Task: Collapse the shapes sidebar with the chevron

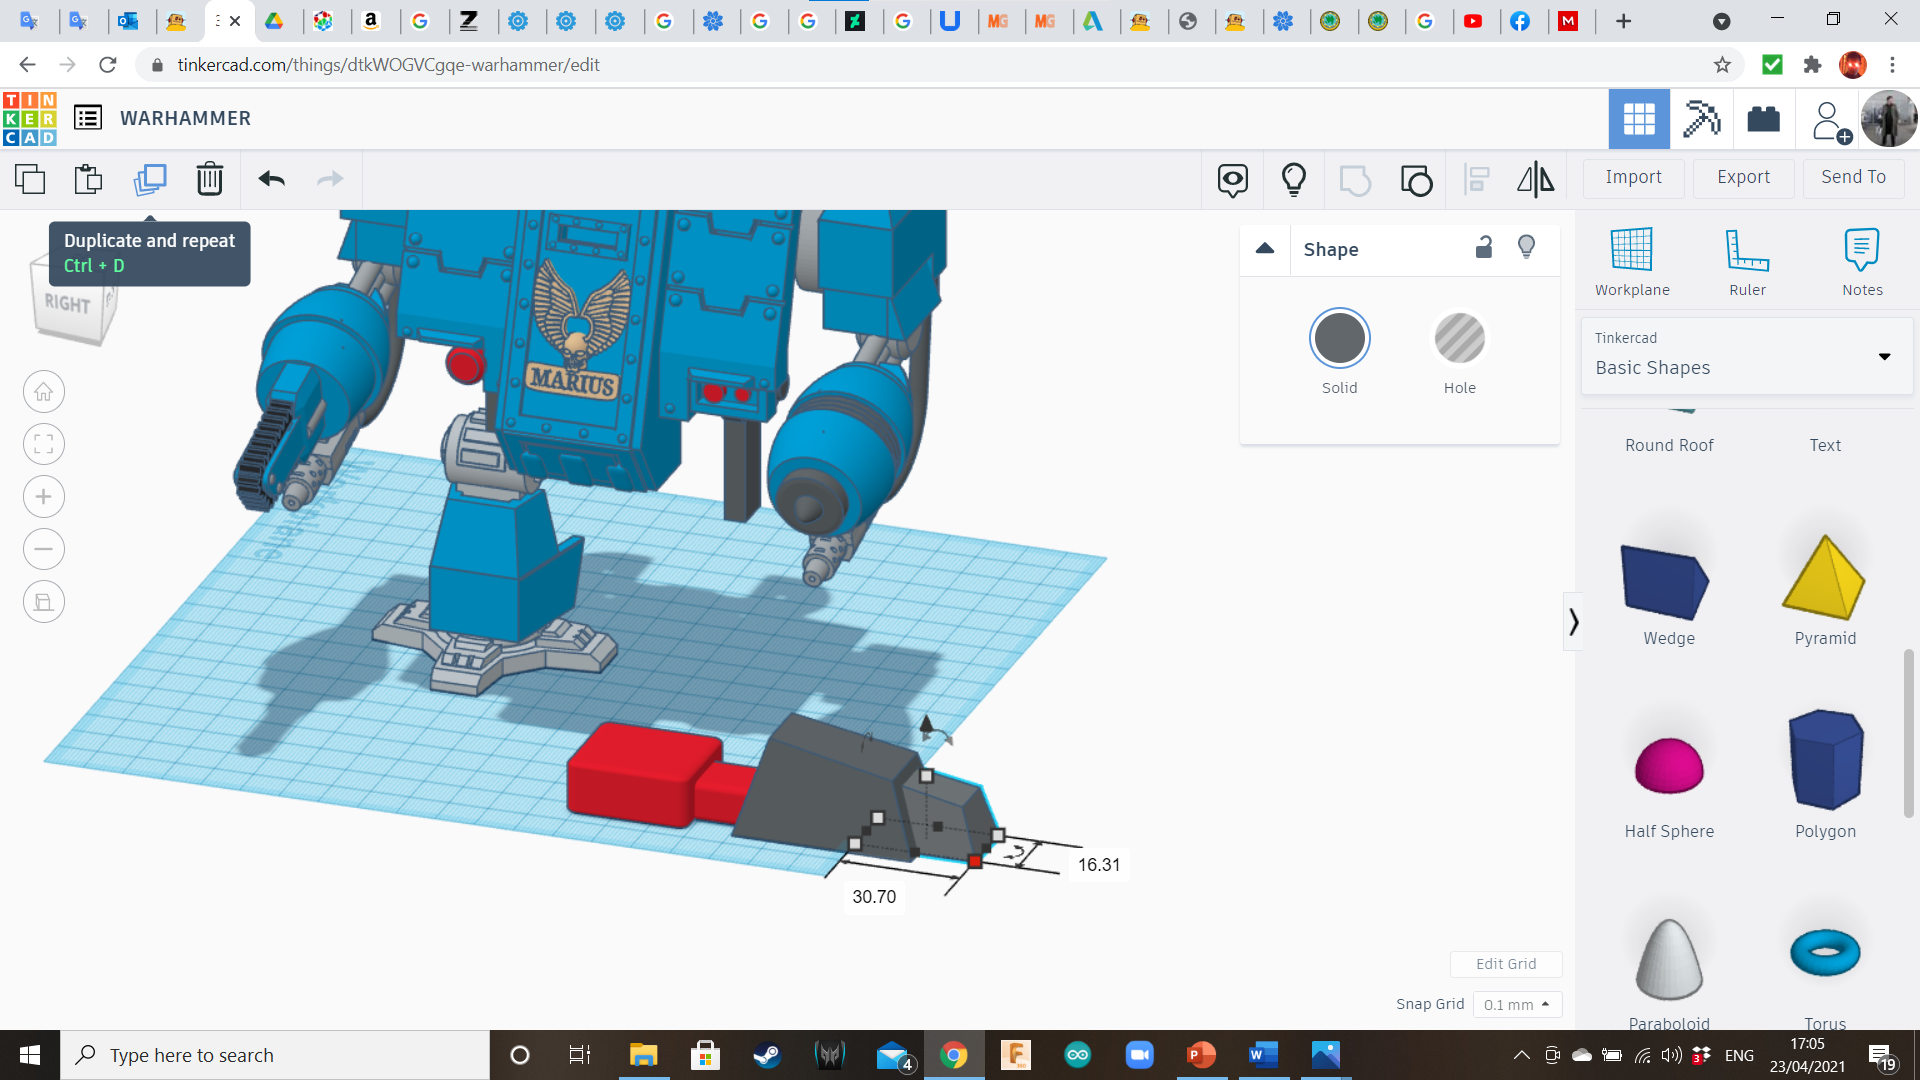Action: (x=1573, y=622)
